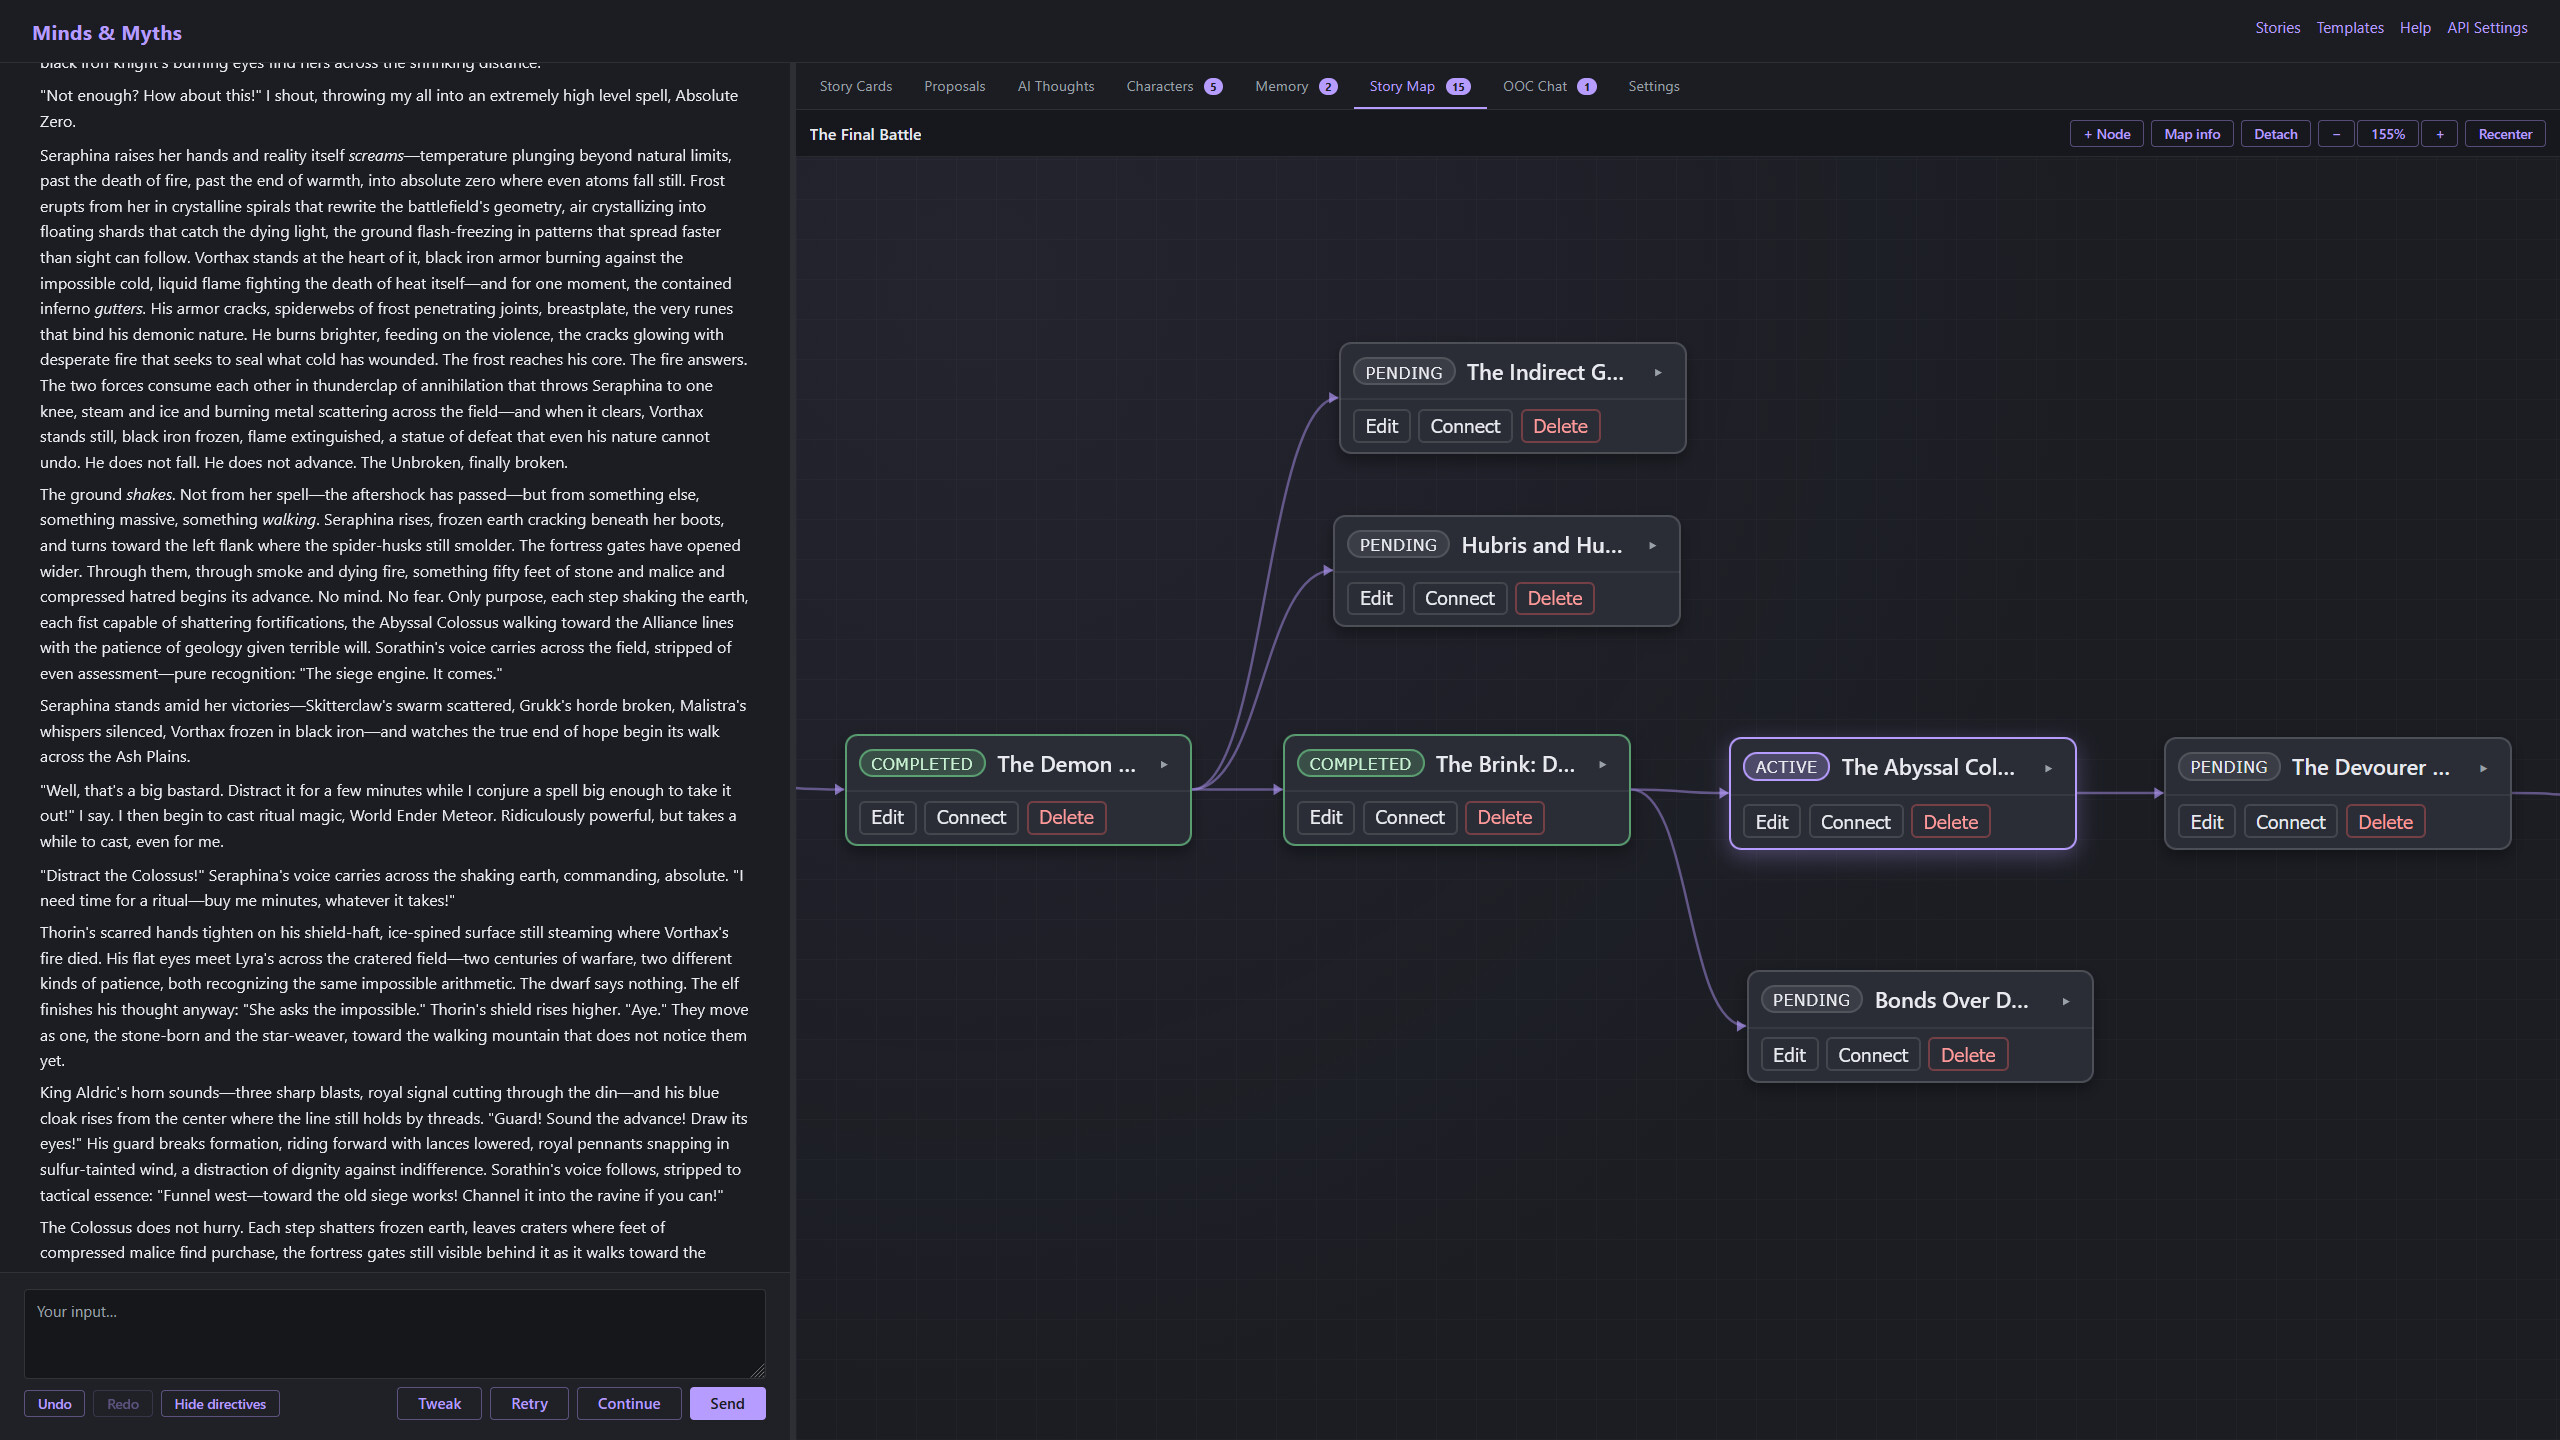The image size is (2560, 1440).
Task: Detach the story map panel
Action: 2275,134
